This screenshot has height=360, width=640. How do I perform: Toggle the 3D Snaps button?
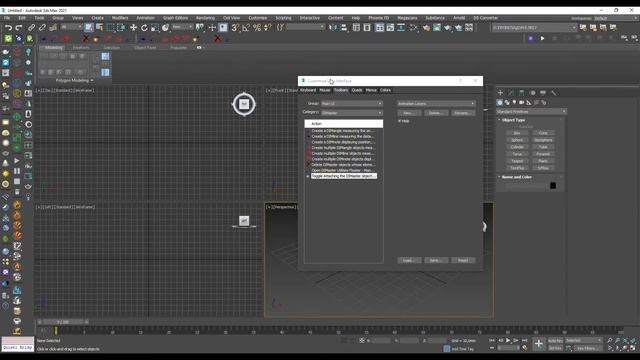point(236,28)
